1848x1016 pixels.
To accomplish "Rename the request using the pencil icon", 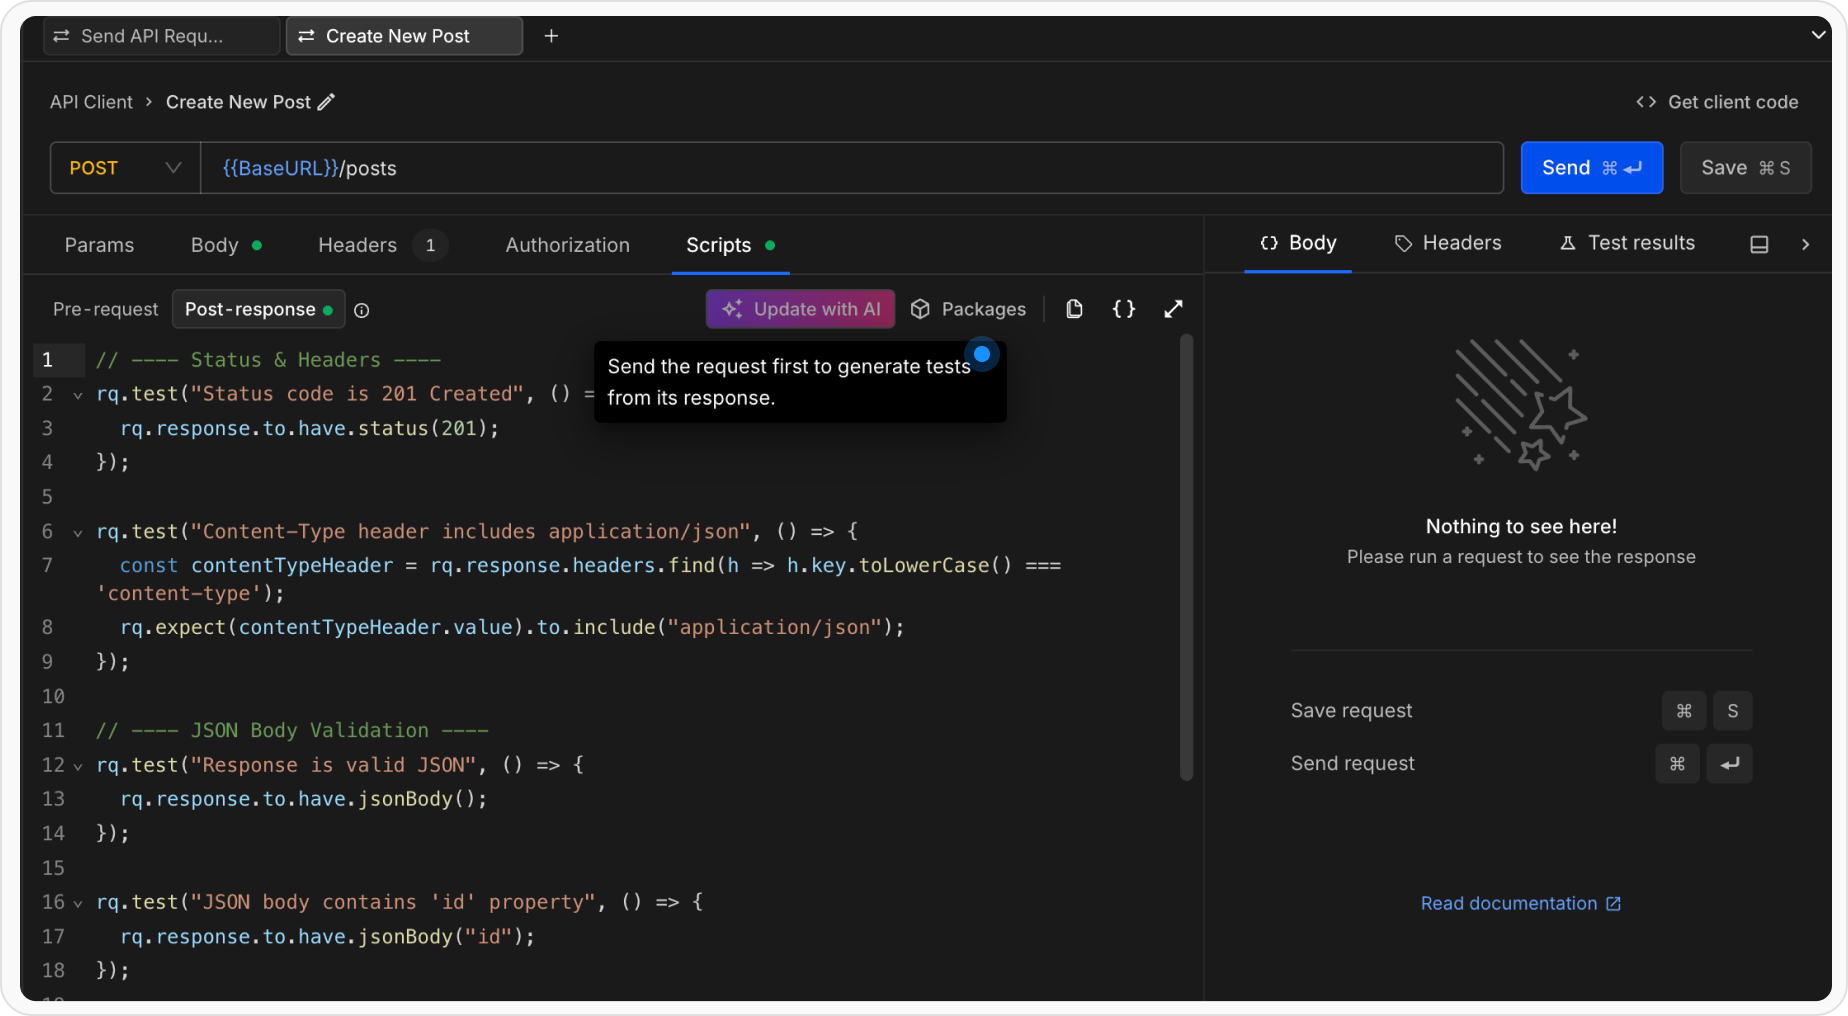I will point(326,101).
